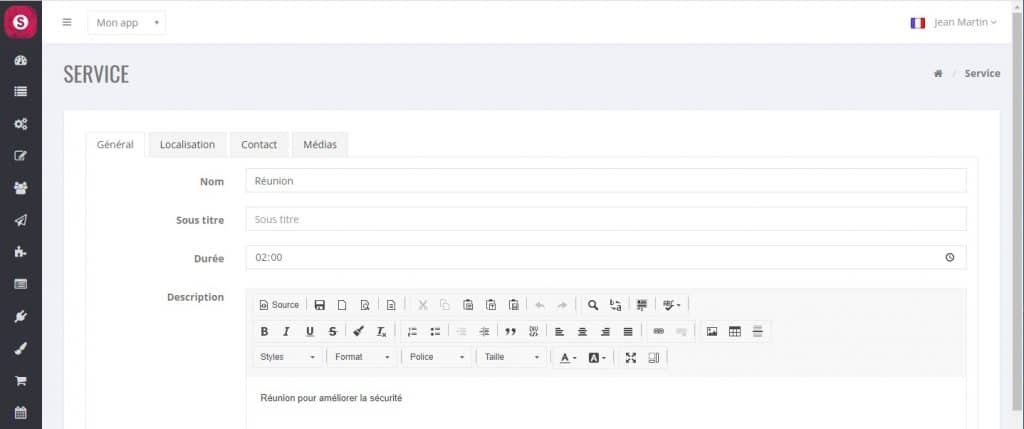Open the background color picker

pos(597,358)
